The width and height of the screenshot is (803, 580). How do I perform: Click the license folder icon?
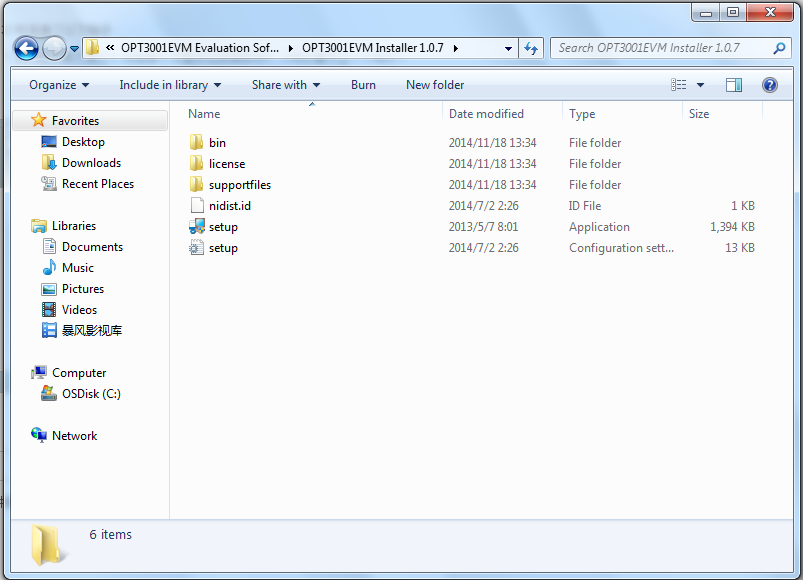coord(196,163)
